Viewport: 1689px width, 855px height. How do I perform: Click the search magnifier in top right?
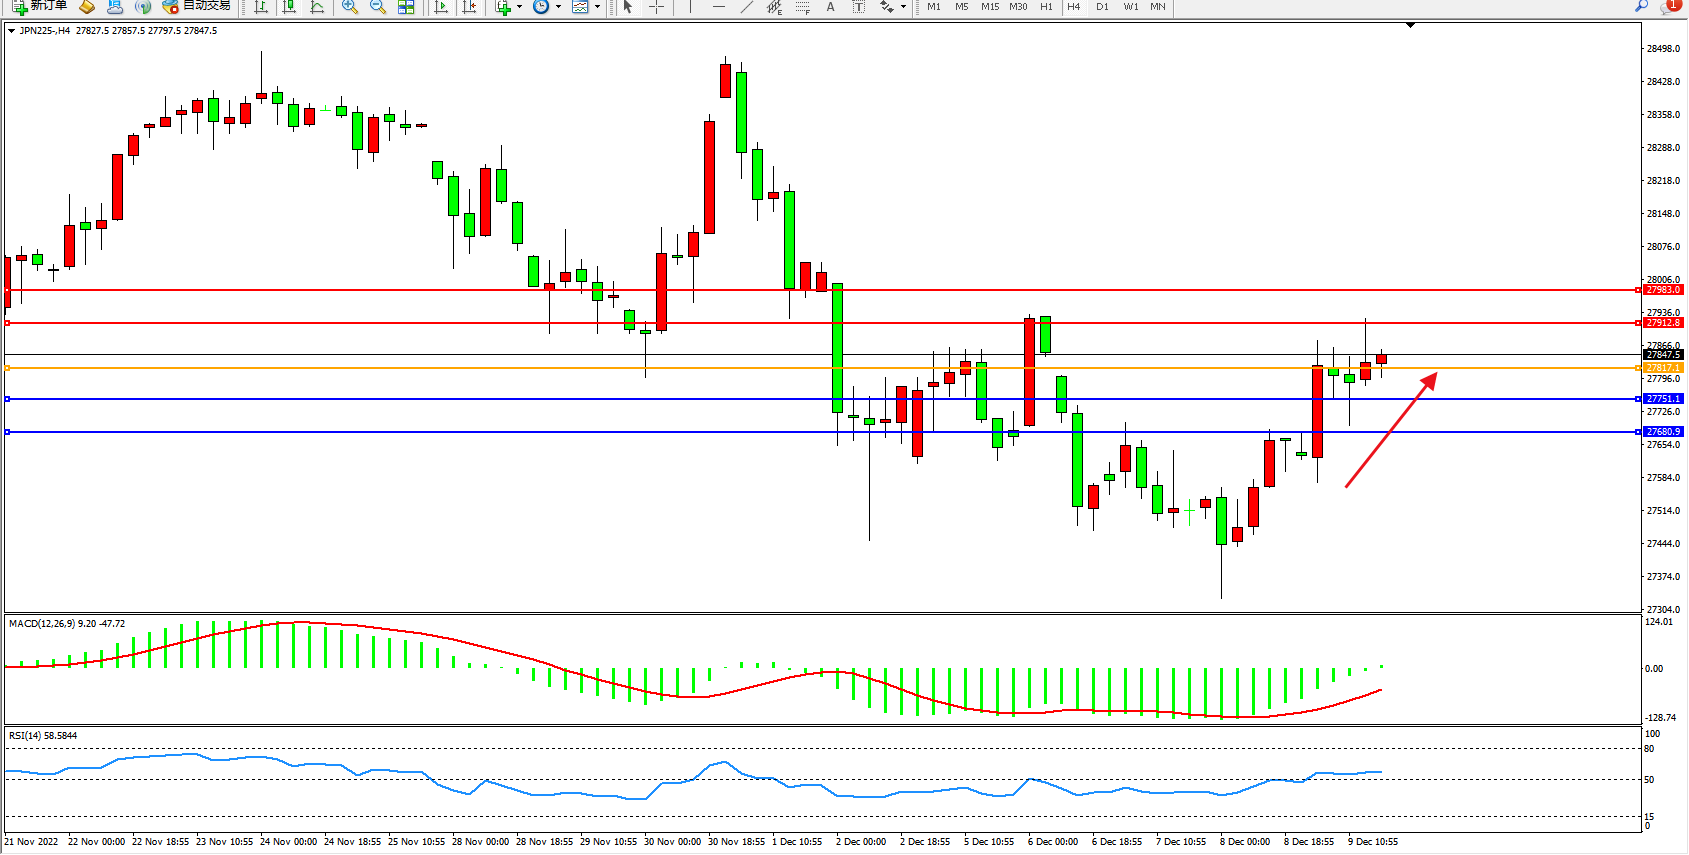tap(1642, 7)
